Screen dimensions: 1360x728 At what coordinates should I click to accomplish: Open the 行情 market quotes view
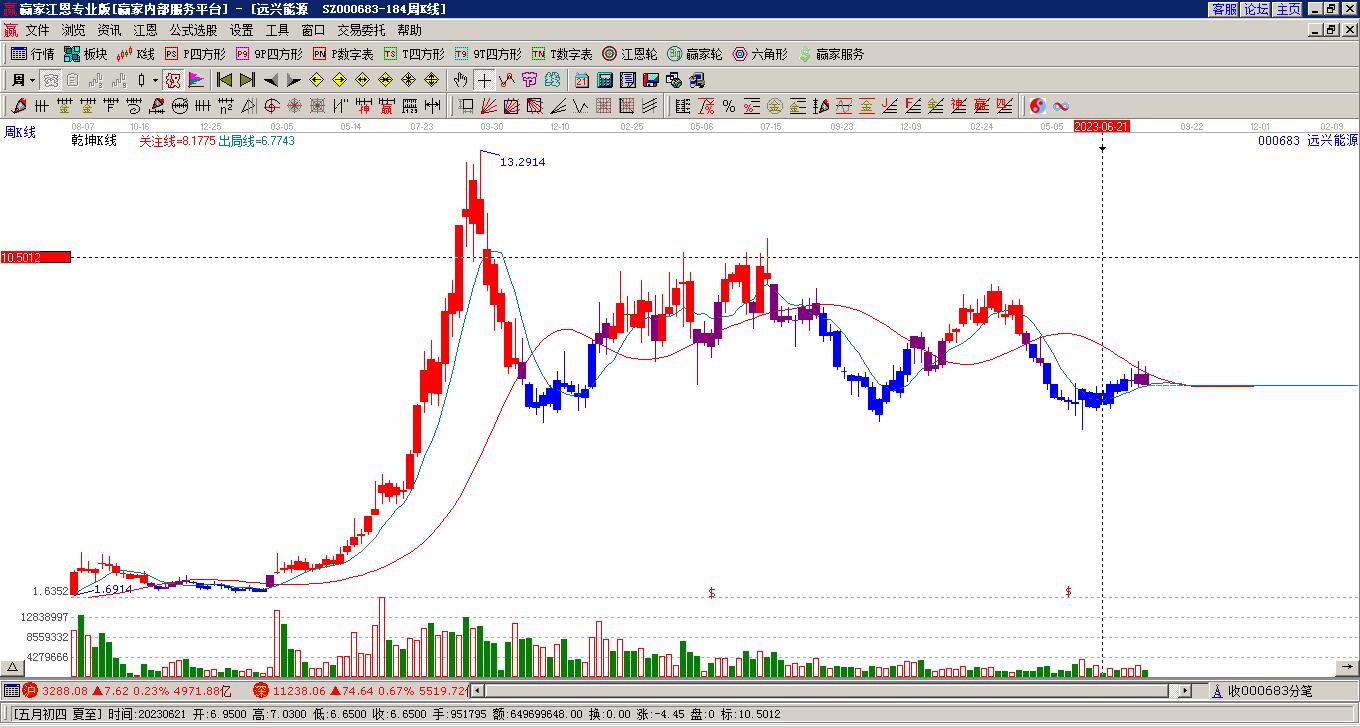coord(32,54)
